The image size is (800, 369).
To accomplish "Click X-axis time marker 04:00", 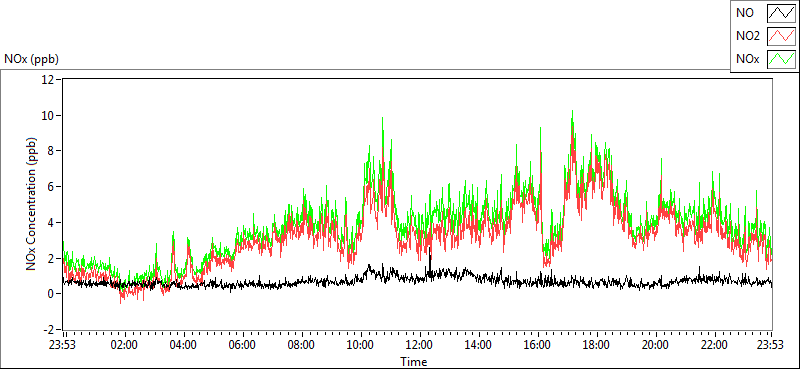I will [183, 345].
